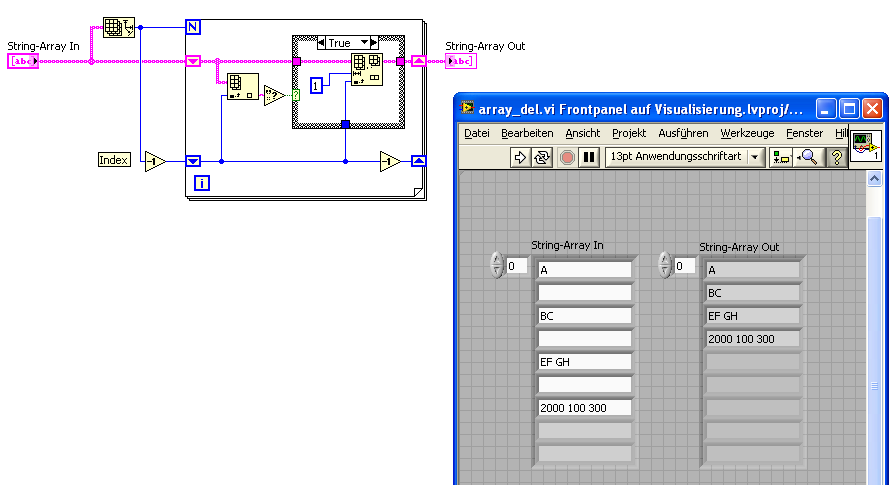Click String-Array In index field showing 0
The width and height of the screenshot is (895, 485).
pos(517,266)
